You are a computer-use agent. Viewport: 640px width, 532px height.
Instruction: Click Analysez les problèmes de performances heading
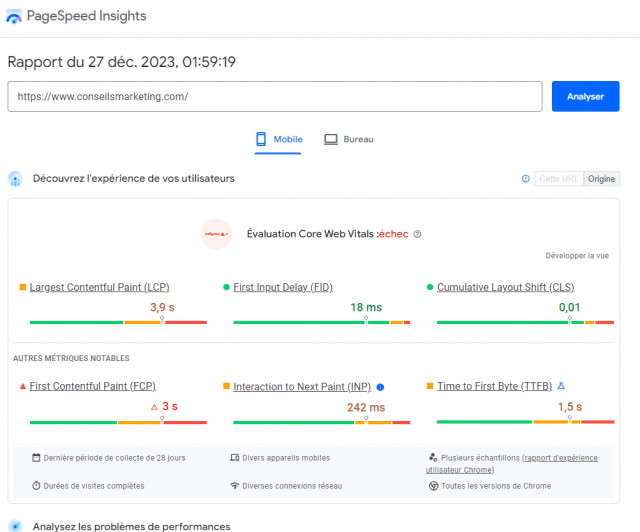click(131, 526)
